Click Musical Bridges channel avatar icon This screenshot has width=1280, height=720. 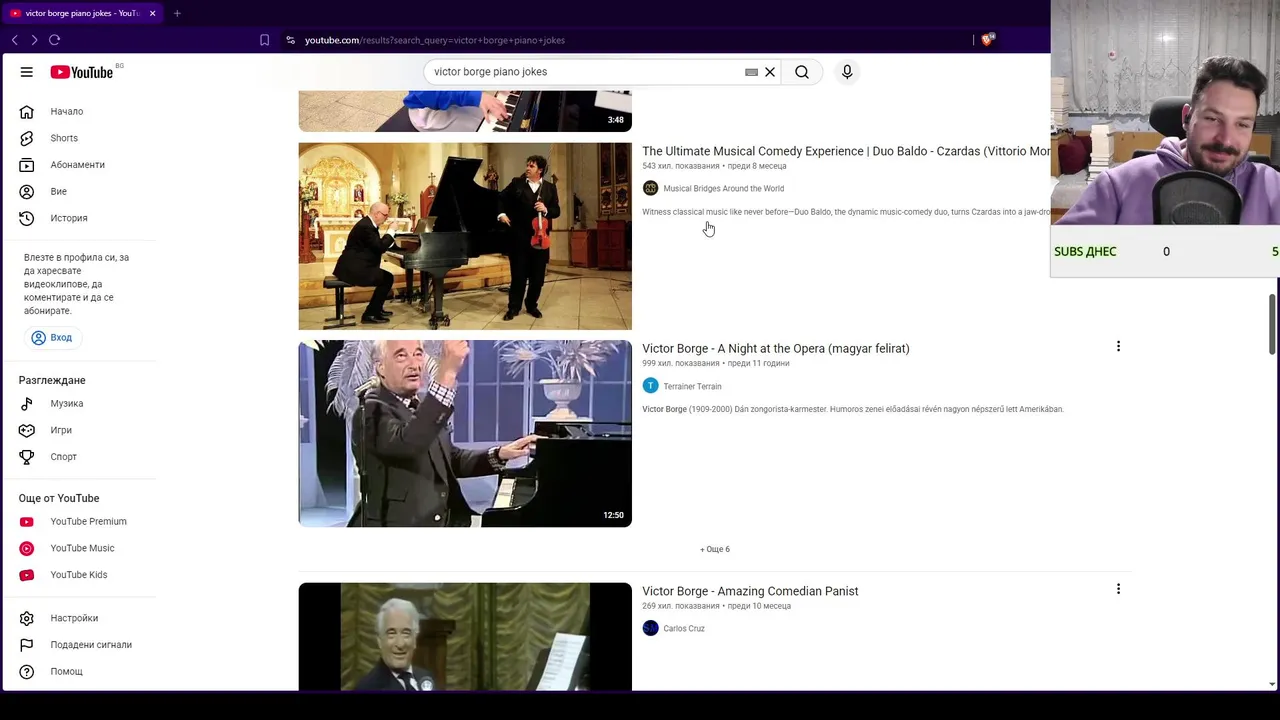[650, 188]
